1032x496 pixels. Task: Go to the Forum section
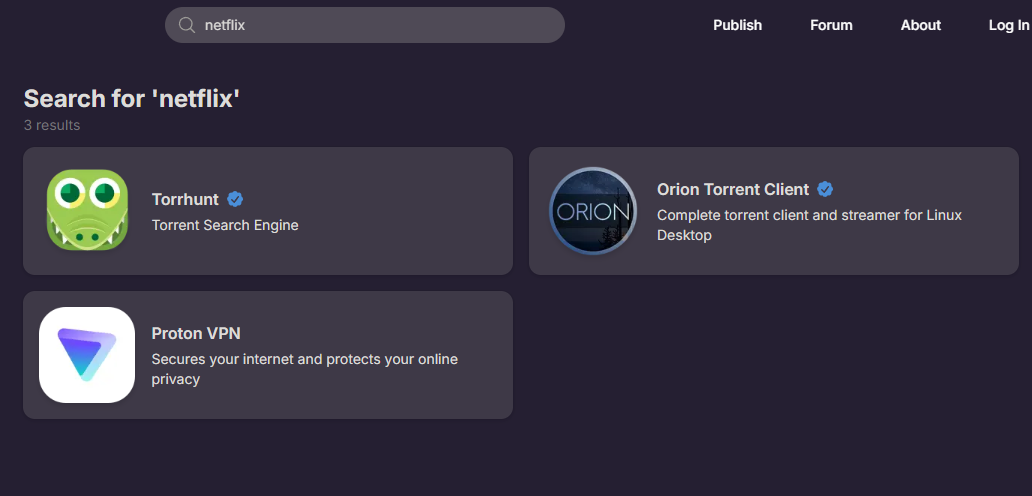pyautogui.click(x=831, y=25)
